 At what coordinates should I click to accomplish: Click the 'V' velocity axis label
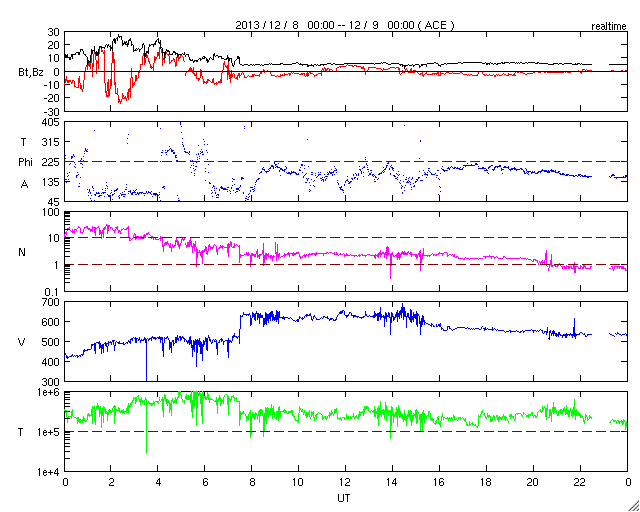pyautogui.click(x=21, y=342)
